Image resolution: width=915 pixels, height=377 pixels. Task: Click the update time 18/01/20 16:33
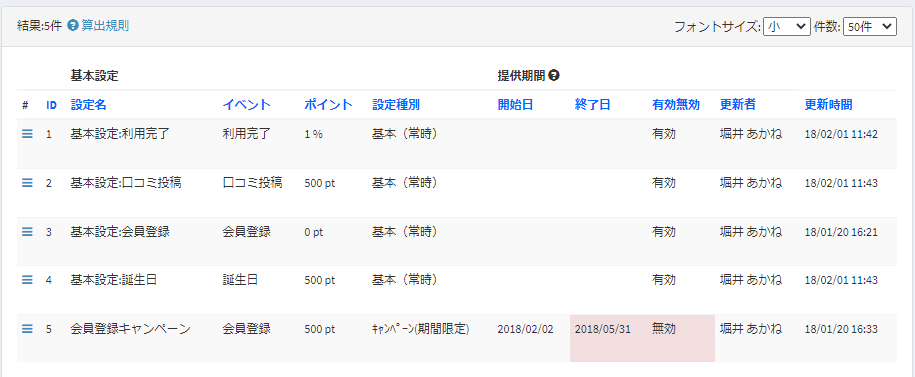pos(841,329)
